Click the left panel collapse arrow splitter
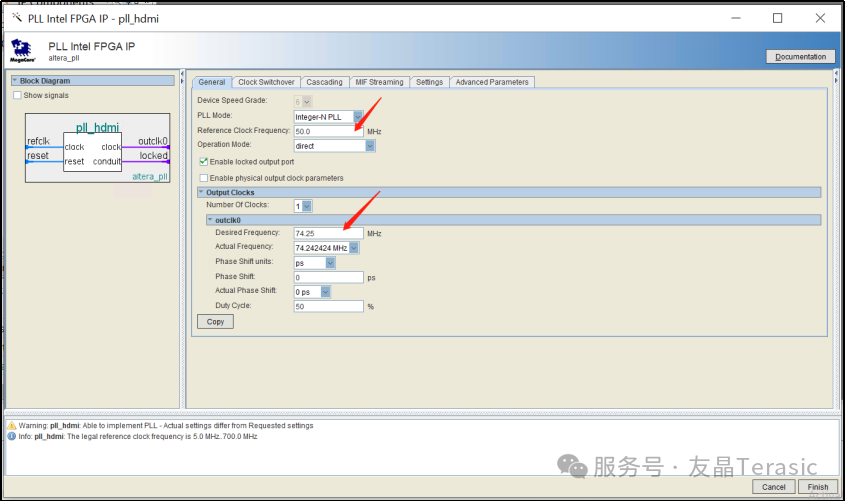 coord(182,77)
